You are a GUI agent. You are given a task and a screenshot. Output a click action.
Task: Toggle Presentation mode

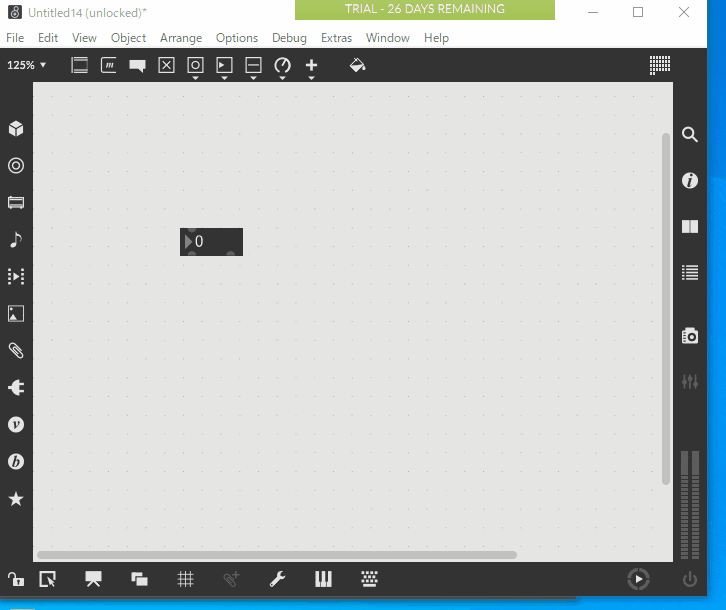click(x=93, y=579)
